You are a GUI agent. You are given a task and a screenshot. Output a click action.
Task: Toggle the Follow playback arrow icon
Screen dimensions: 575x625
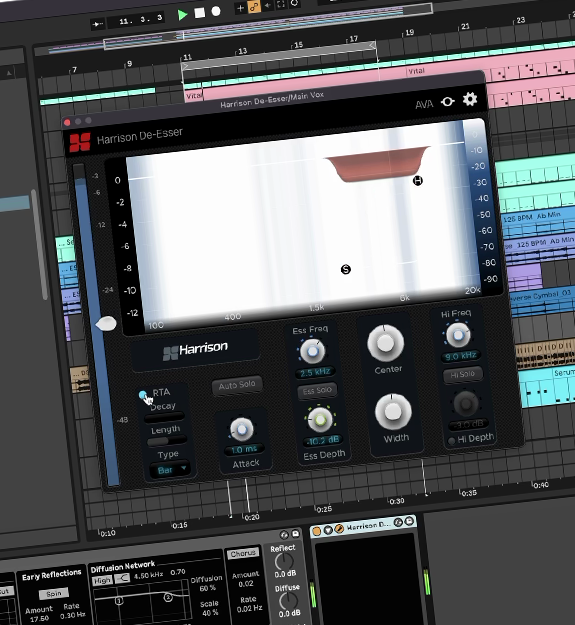point(98,25)
